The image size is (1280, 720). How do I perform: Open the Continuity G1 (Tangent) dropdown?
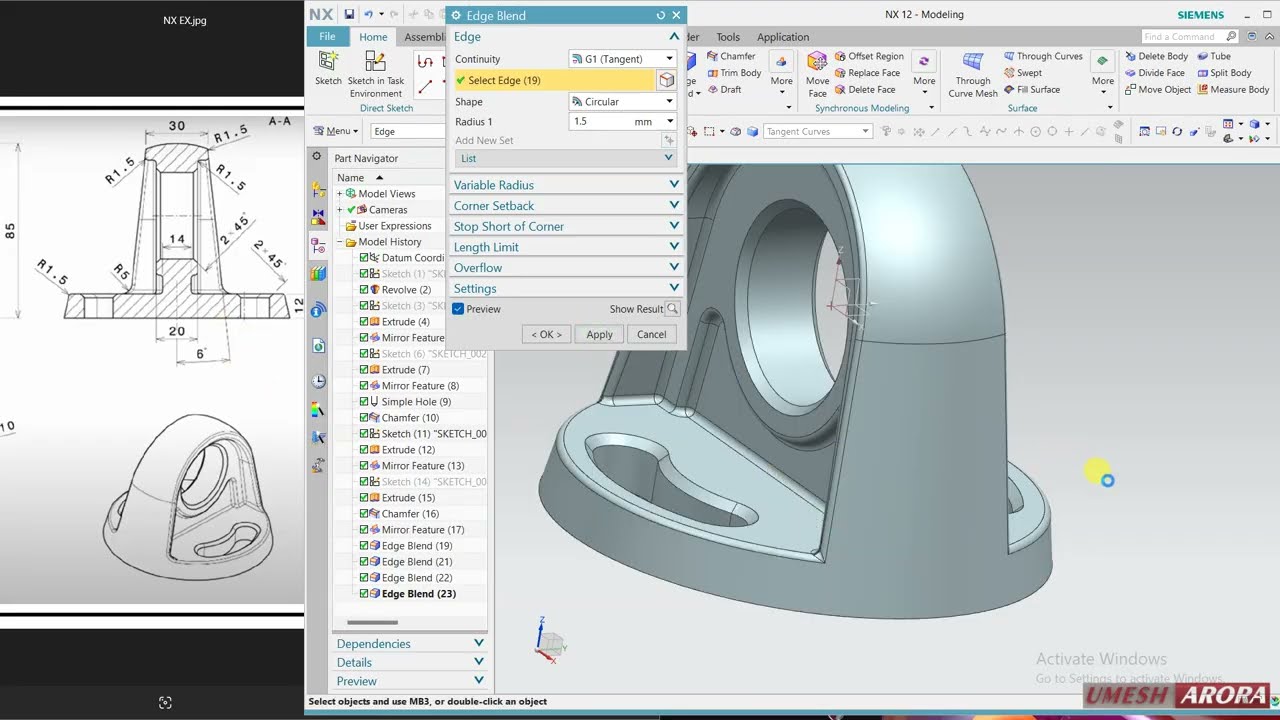622,59
